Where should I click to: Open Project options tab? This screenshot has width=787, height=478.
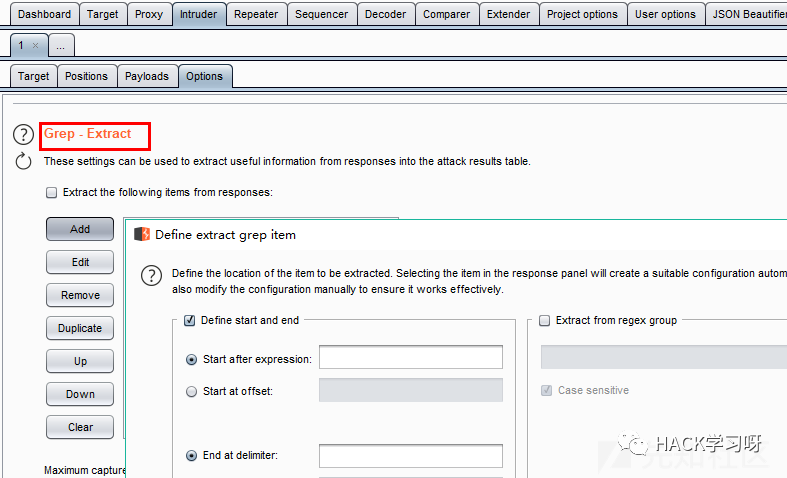pos(582,15)
